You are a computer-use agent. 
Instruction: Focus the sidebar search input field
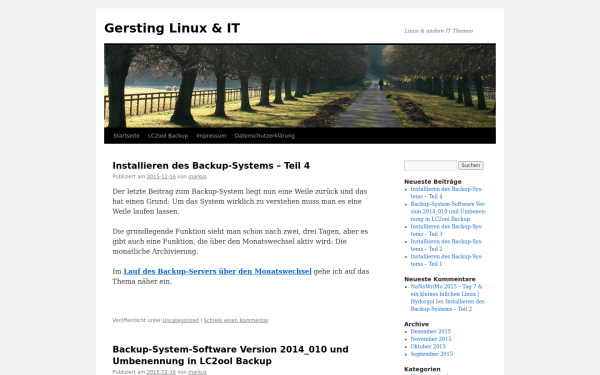pos(430,165)
